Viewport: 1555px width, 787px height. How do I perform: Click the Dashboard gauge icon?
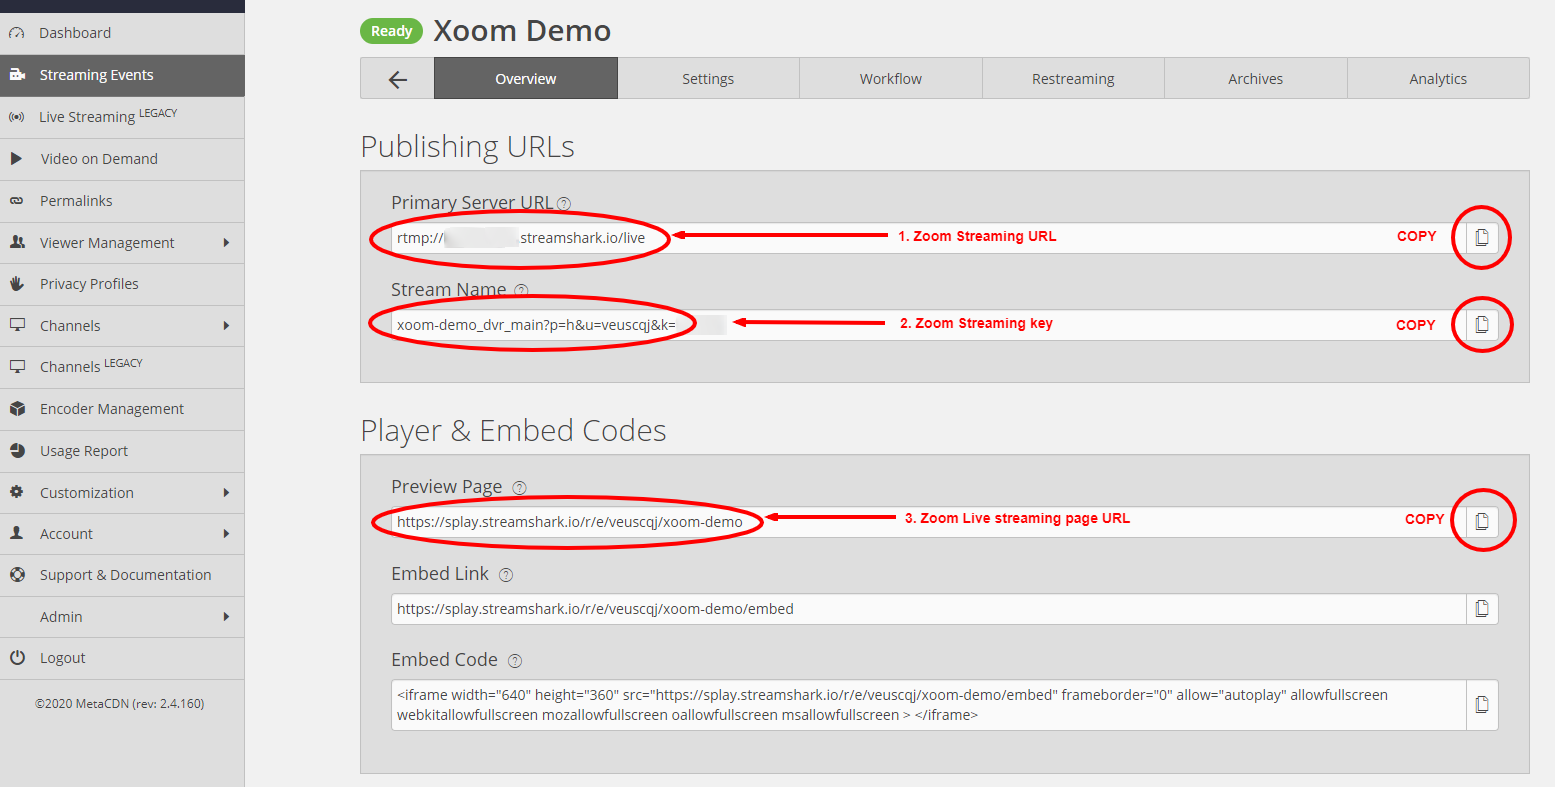(x=16, y=33)
